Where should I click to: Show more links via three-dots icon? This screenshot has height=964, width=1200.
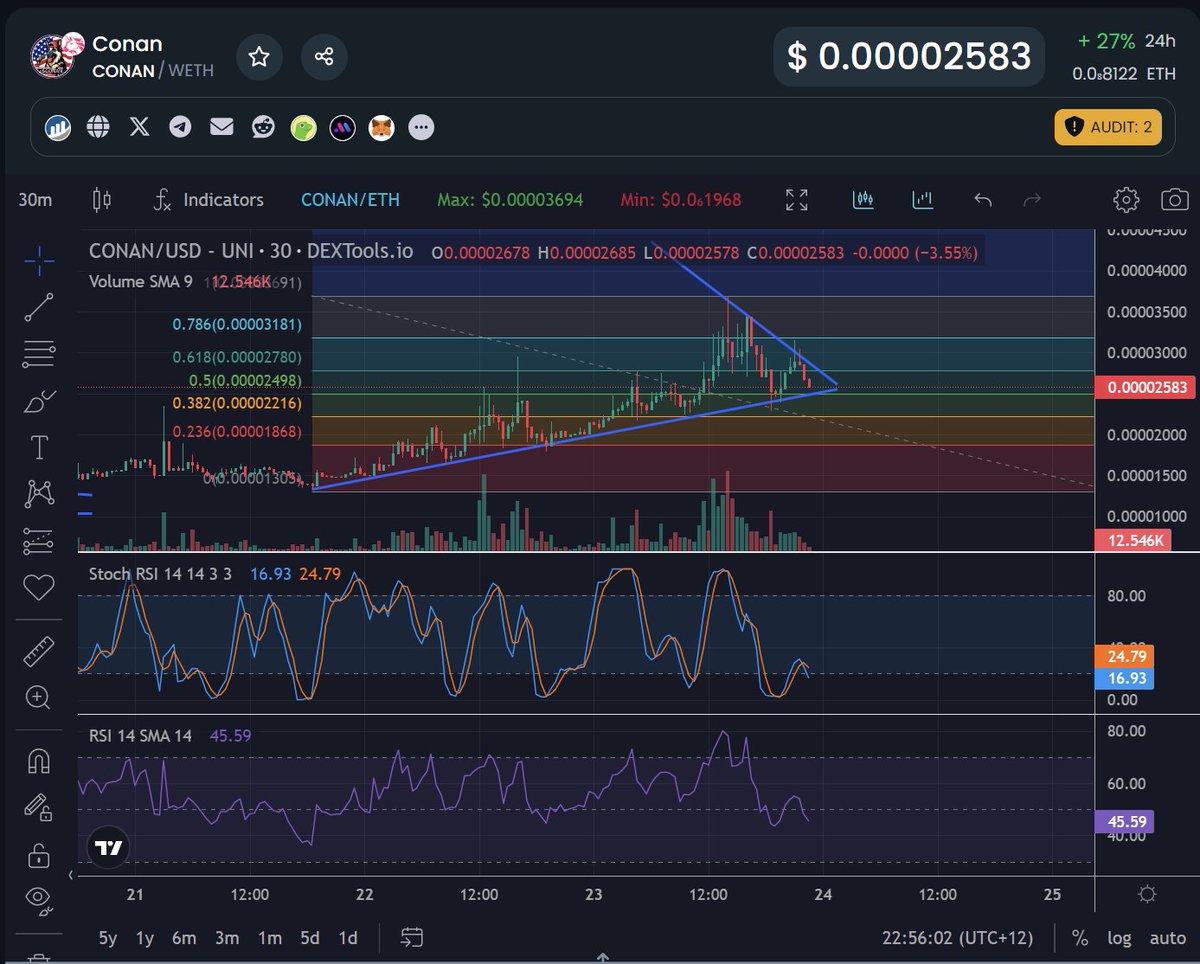pos(421,128)
